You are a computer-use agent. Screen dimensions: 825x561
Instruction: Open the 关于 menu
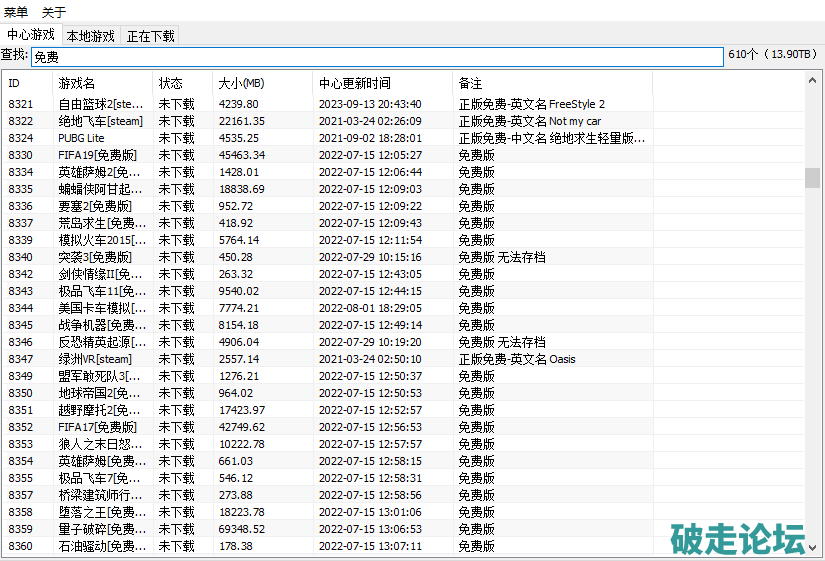54,12
